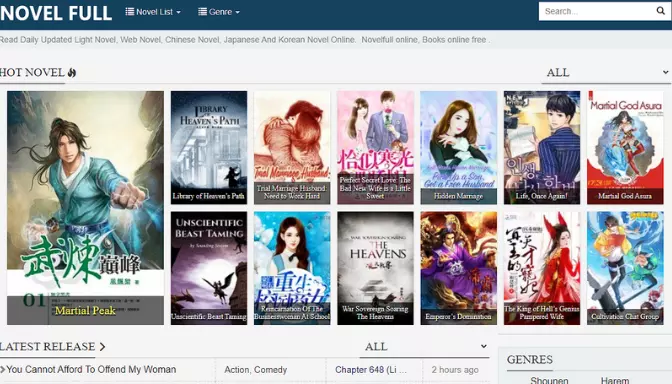The width and height of the screenshot is (672, 384).
Task: Open Martial God Asura cover
Action: pos(625,147)
